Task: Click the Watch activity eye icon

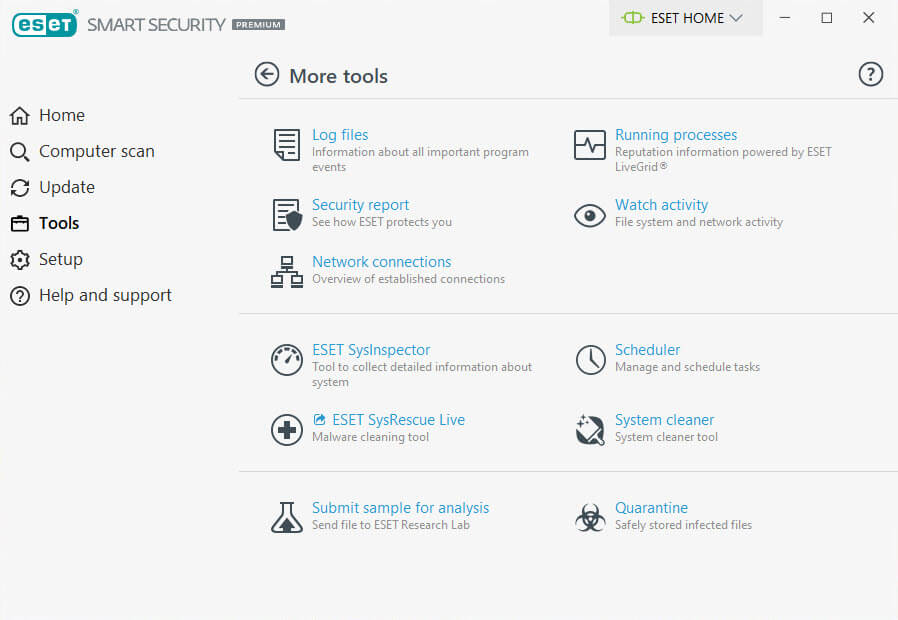Action: 590,215
